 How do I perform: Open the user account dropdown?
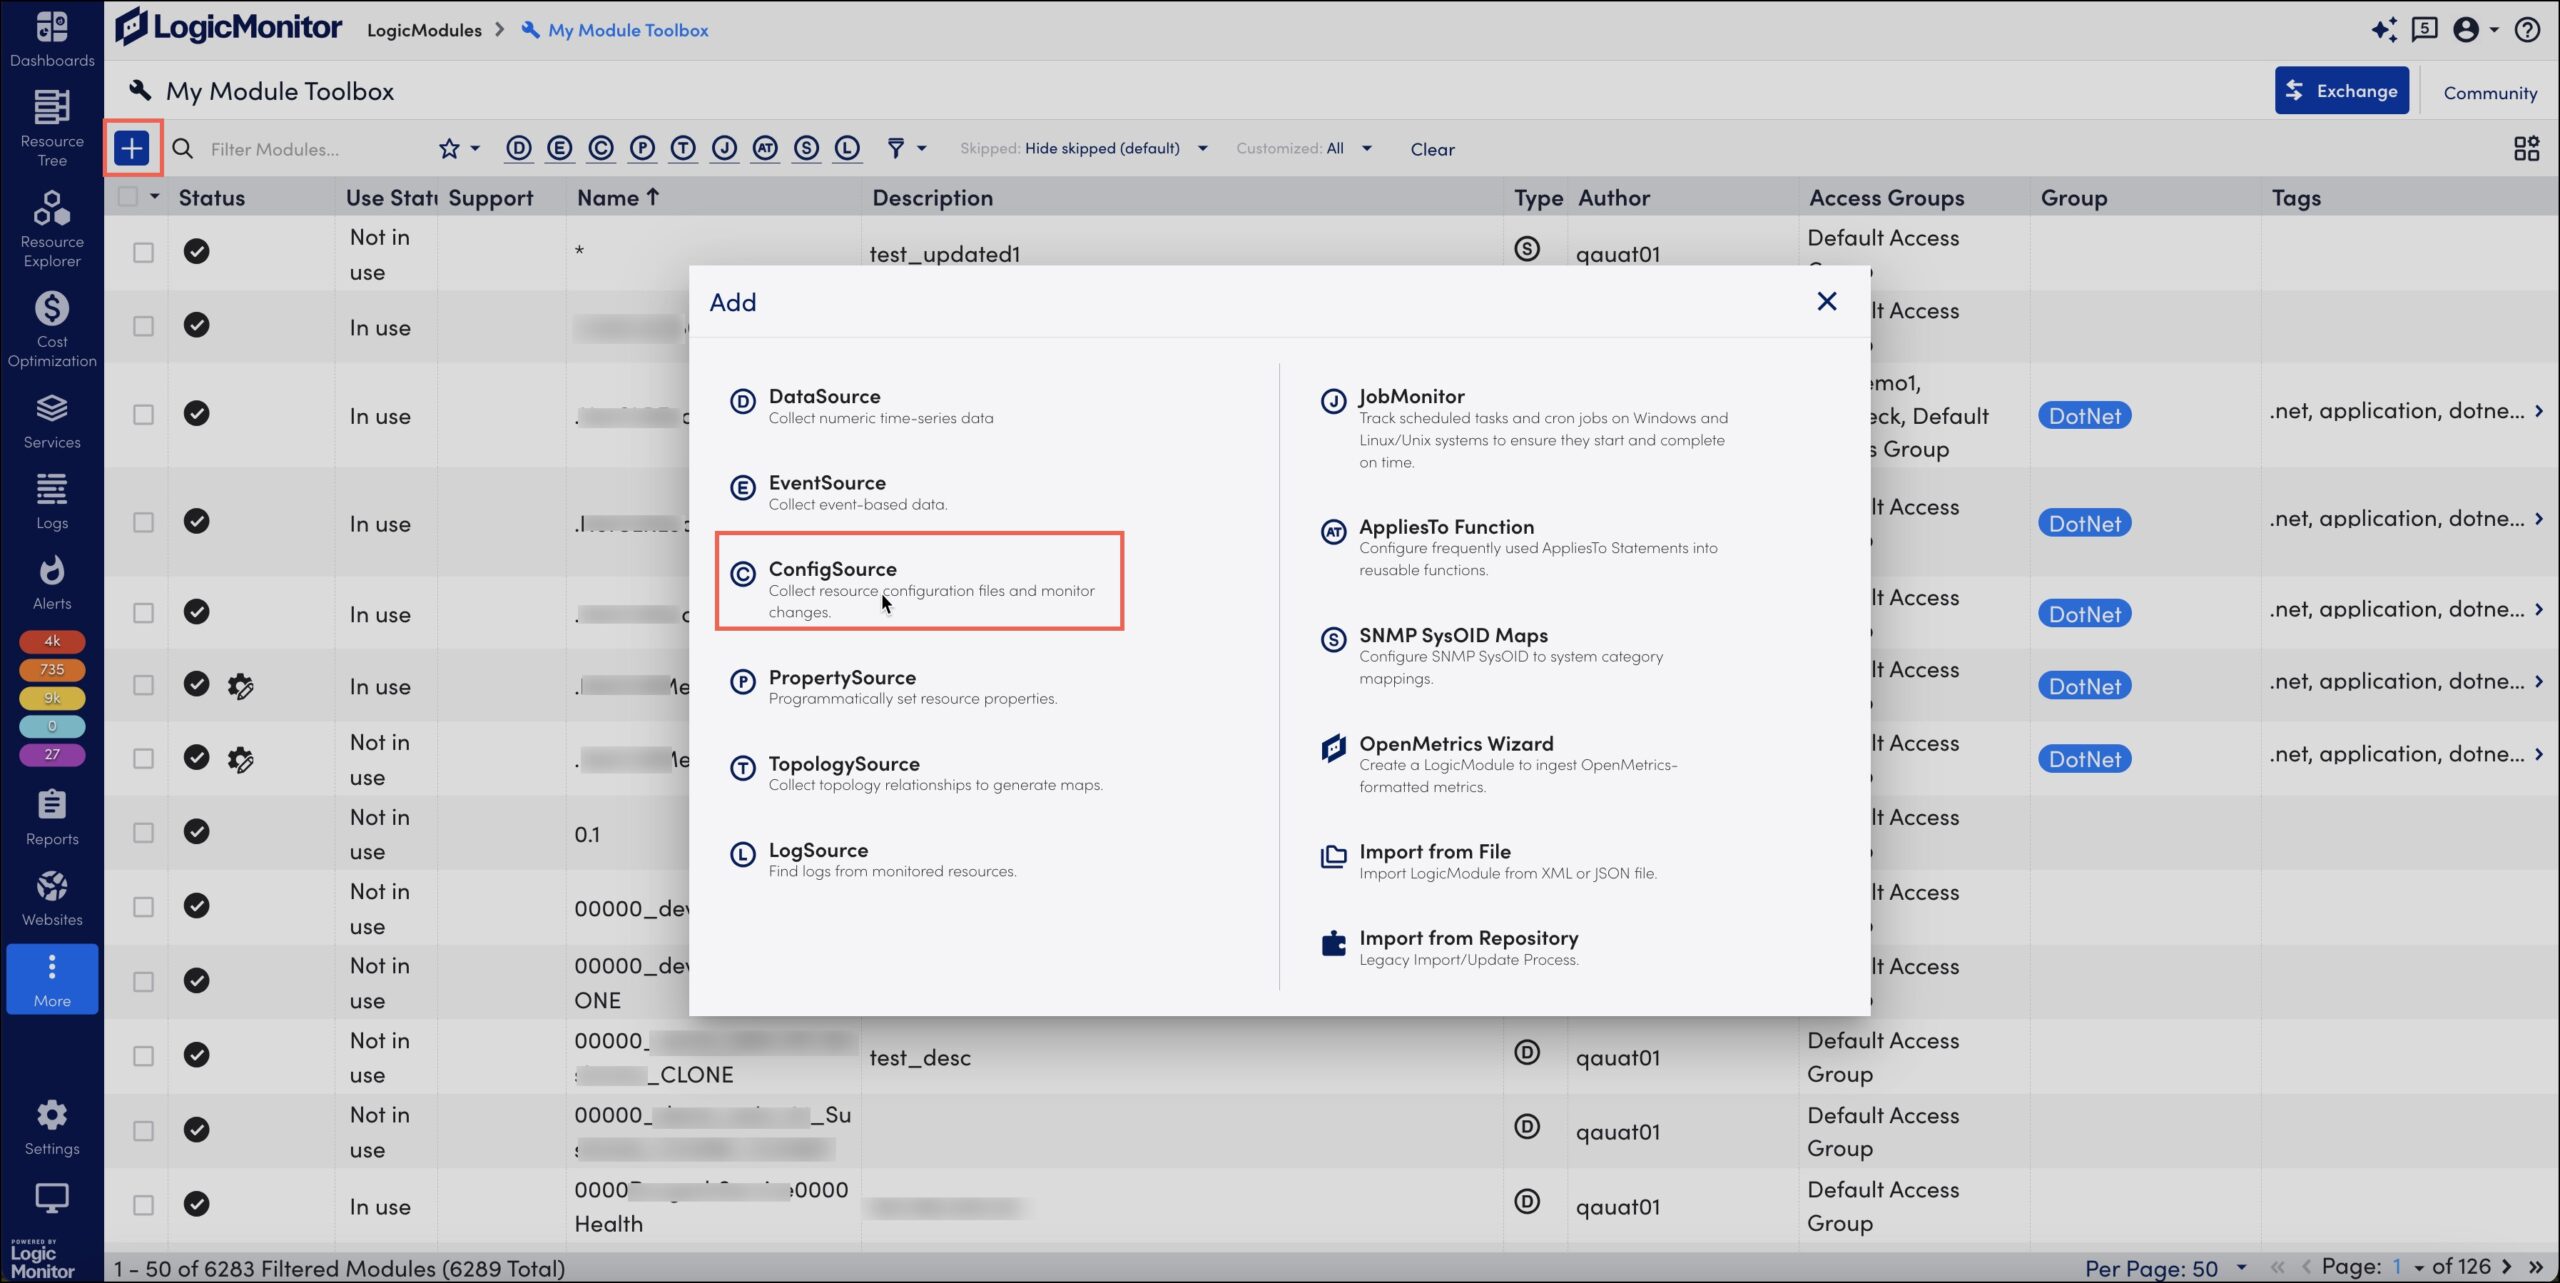point(2474,30)
